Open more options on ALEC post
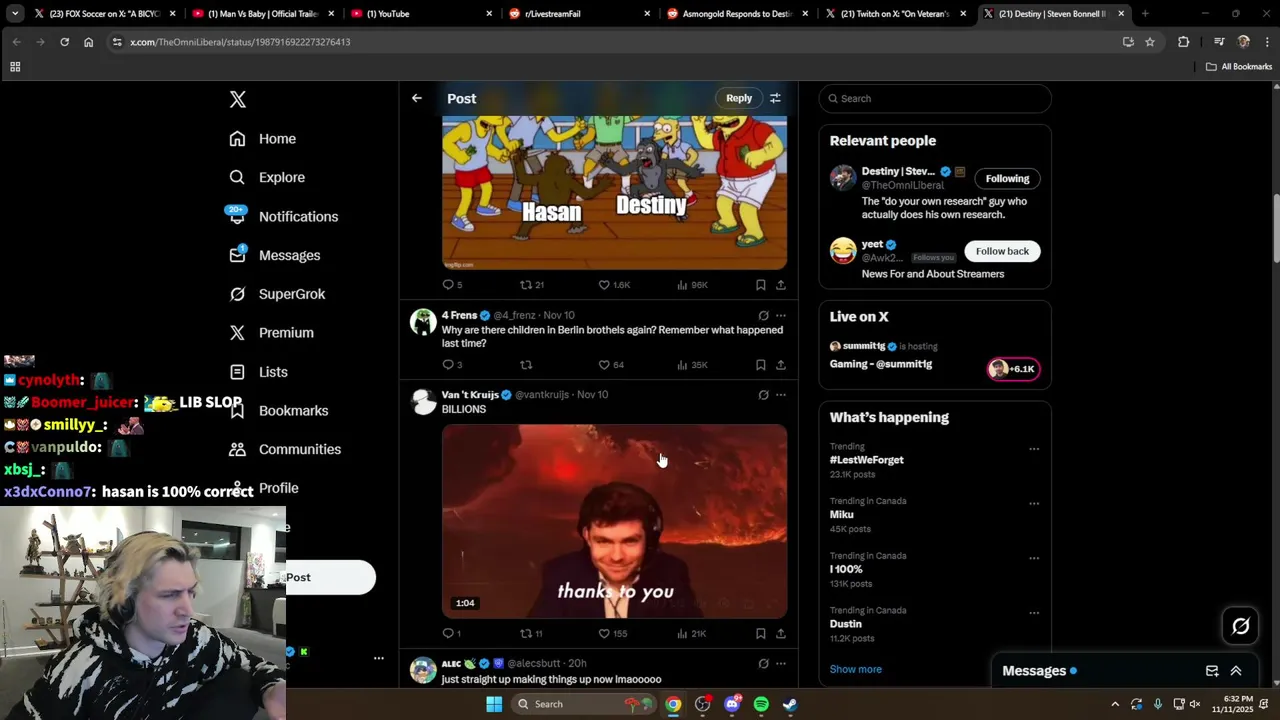The width and height of the screenshot is (1280, 720). point(781,663)
